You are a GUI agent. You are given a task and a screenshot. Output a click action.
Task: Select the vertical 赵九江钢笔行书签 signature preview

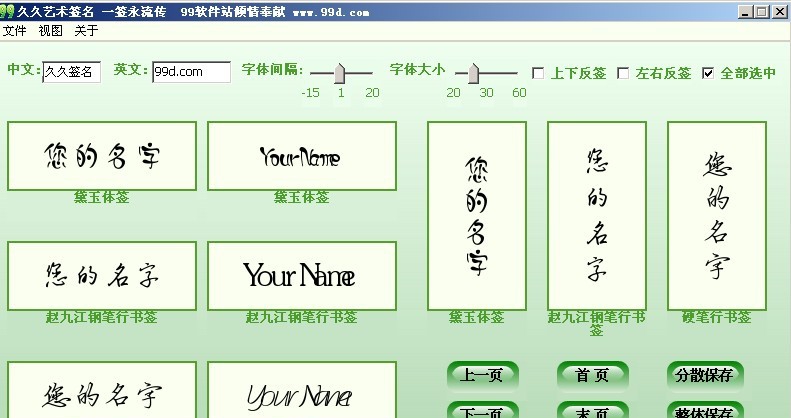click(597, 216)
